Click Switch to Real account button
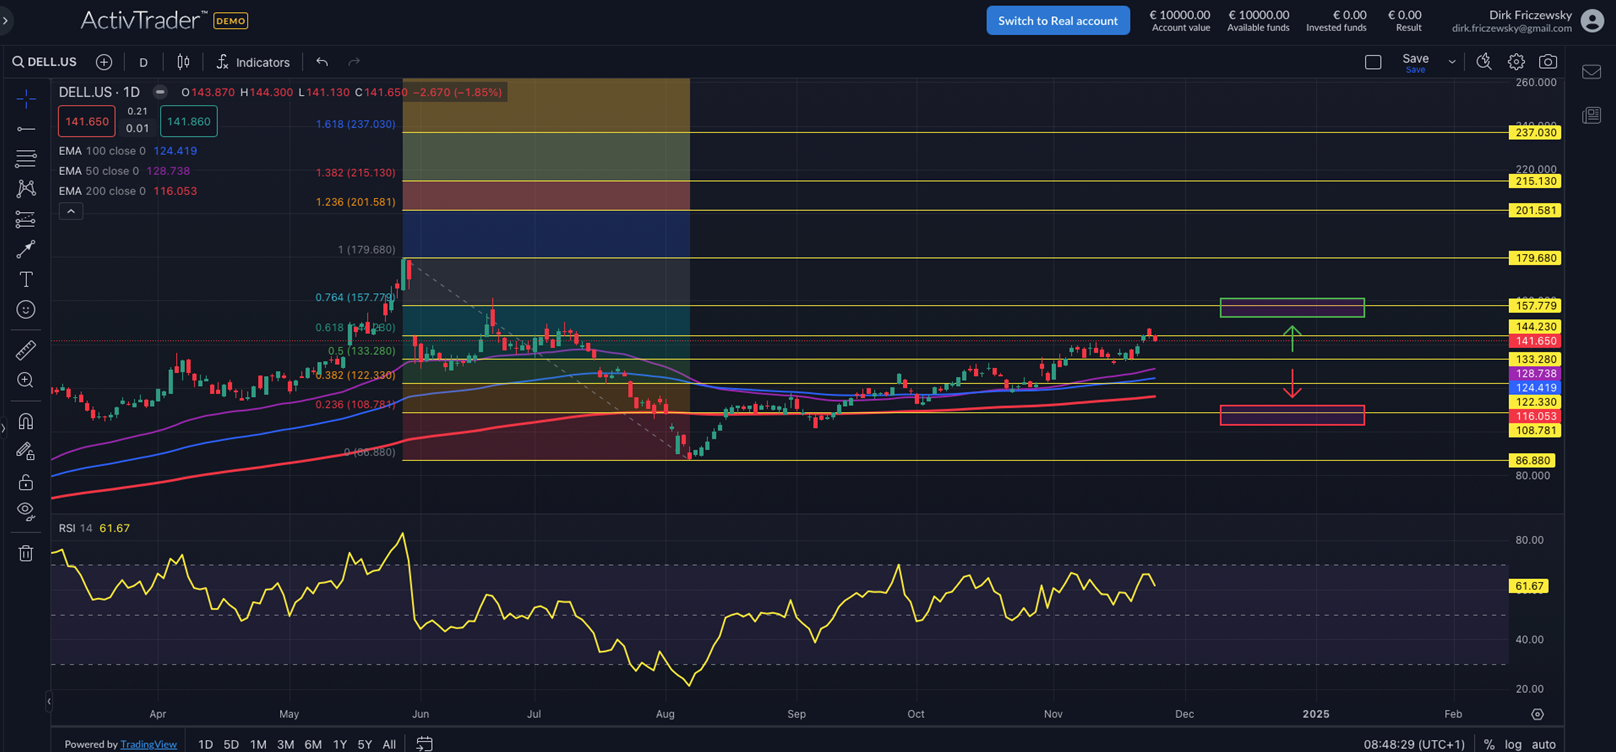Image resolution: width=1616 pixels, height=752 pixels. (x=1057, y=21)
